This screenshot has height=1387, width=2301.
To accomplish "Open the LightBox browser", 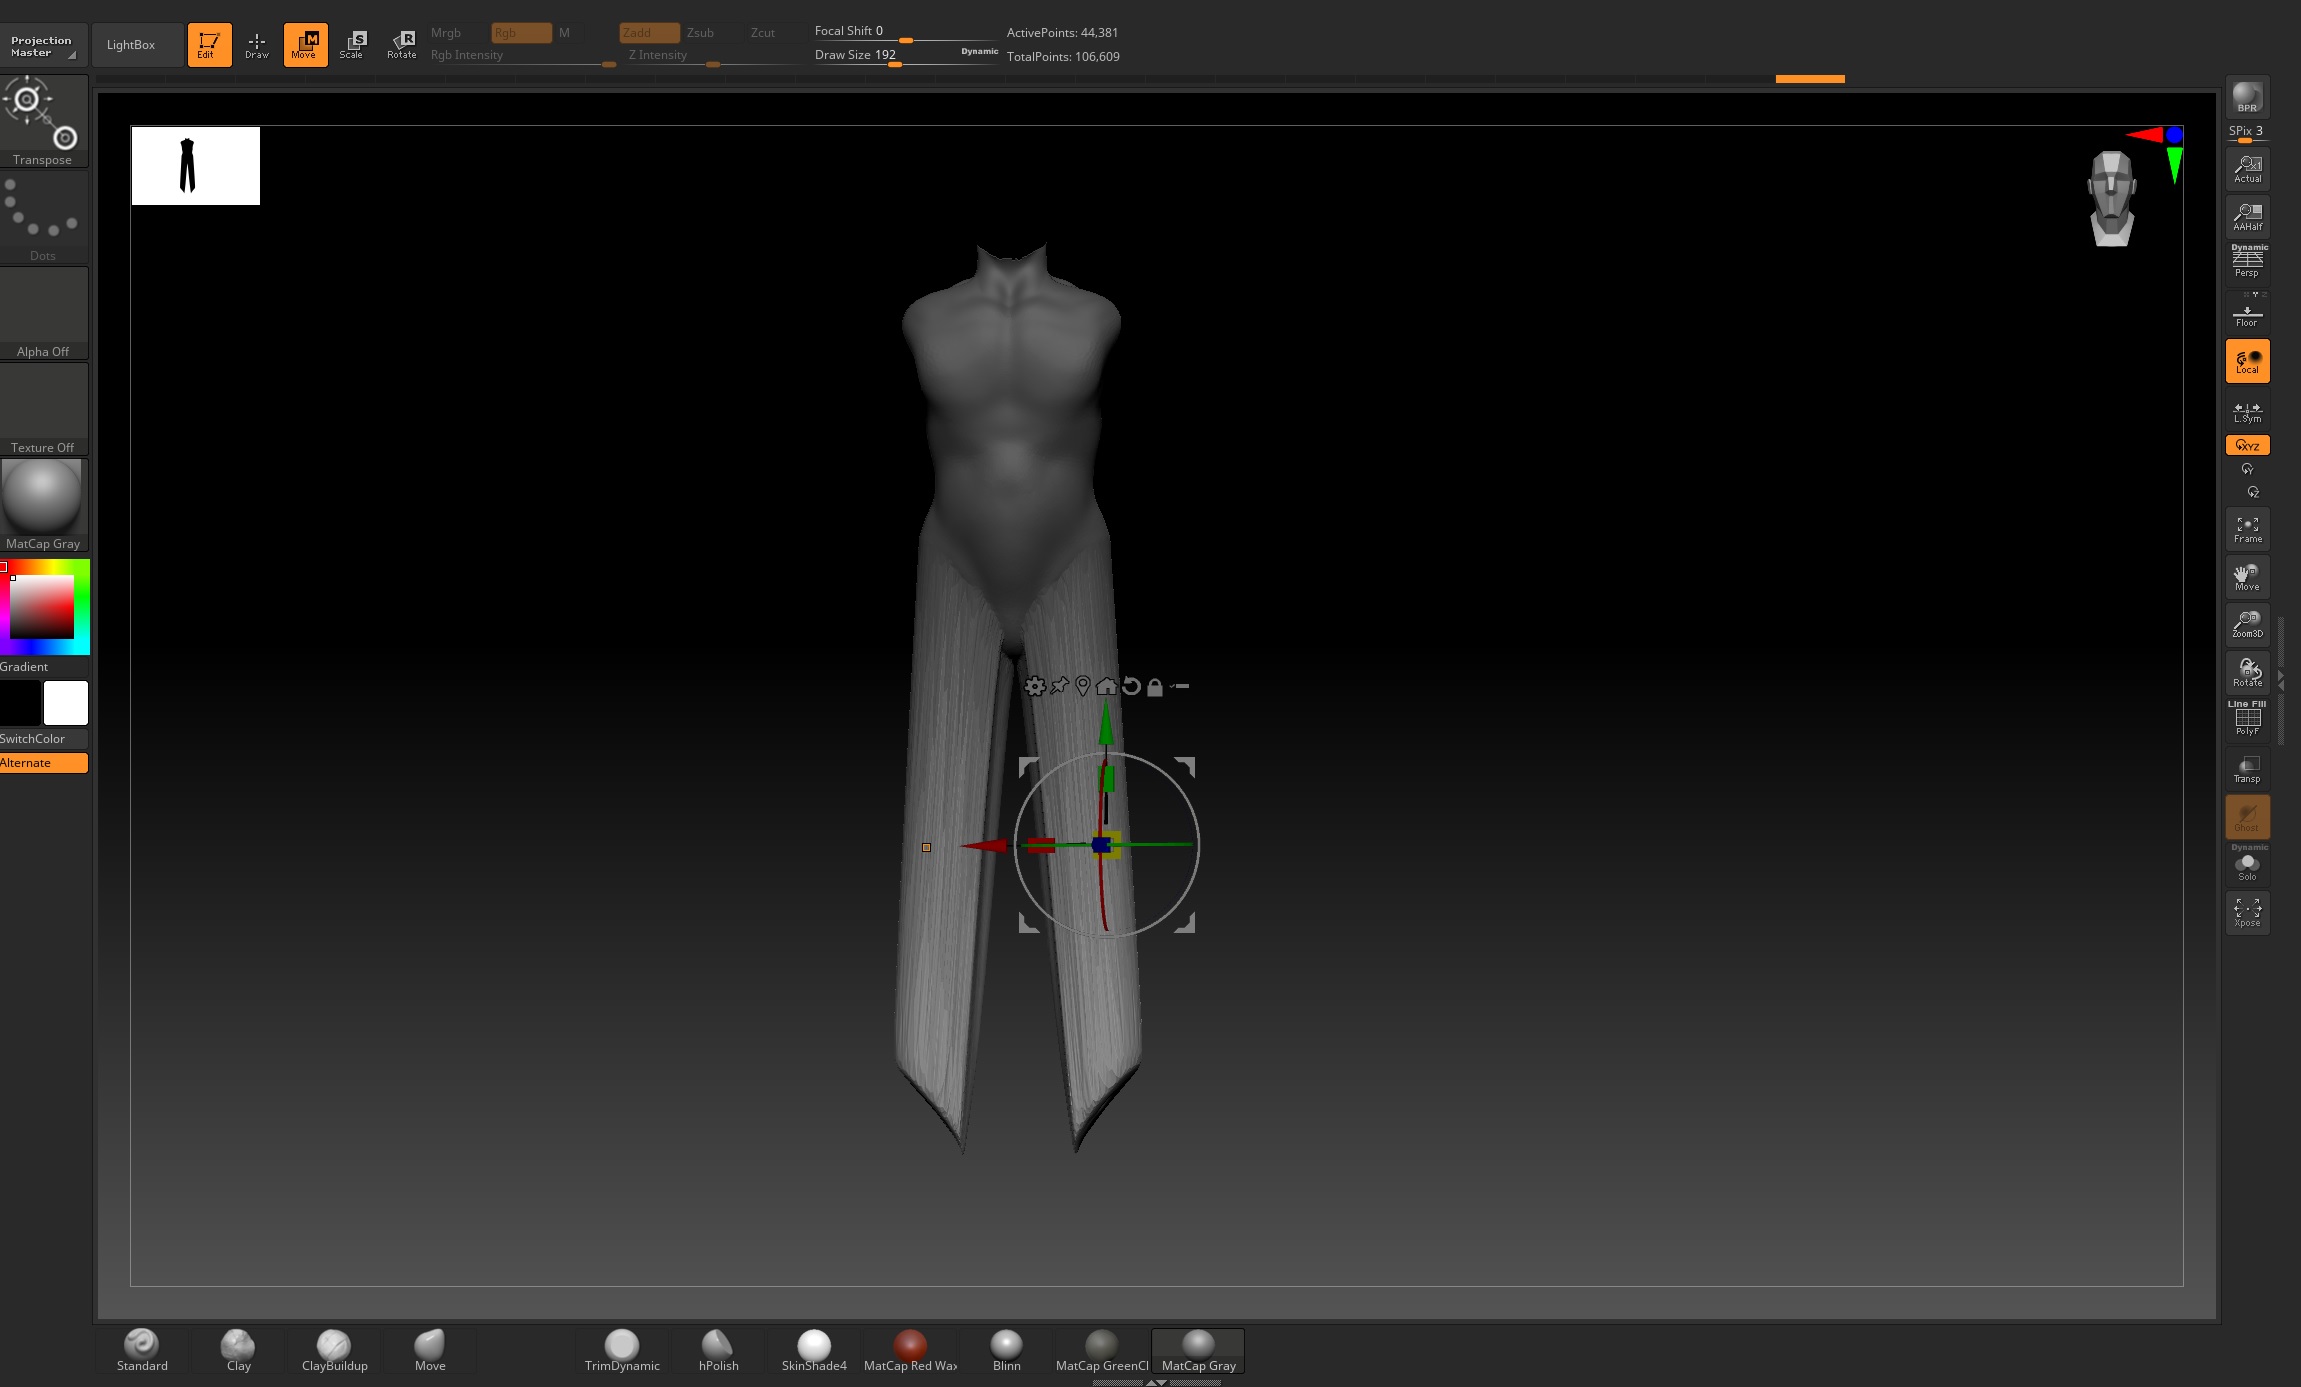I will [x=131, y=45].
